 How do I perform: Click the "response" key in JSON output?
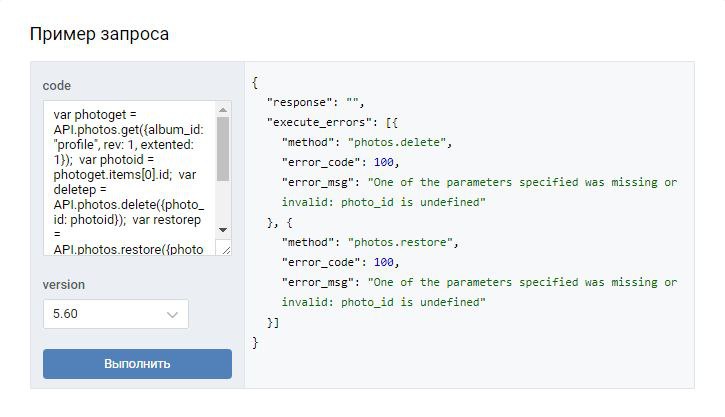301,102
